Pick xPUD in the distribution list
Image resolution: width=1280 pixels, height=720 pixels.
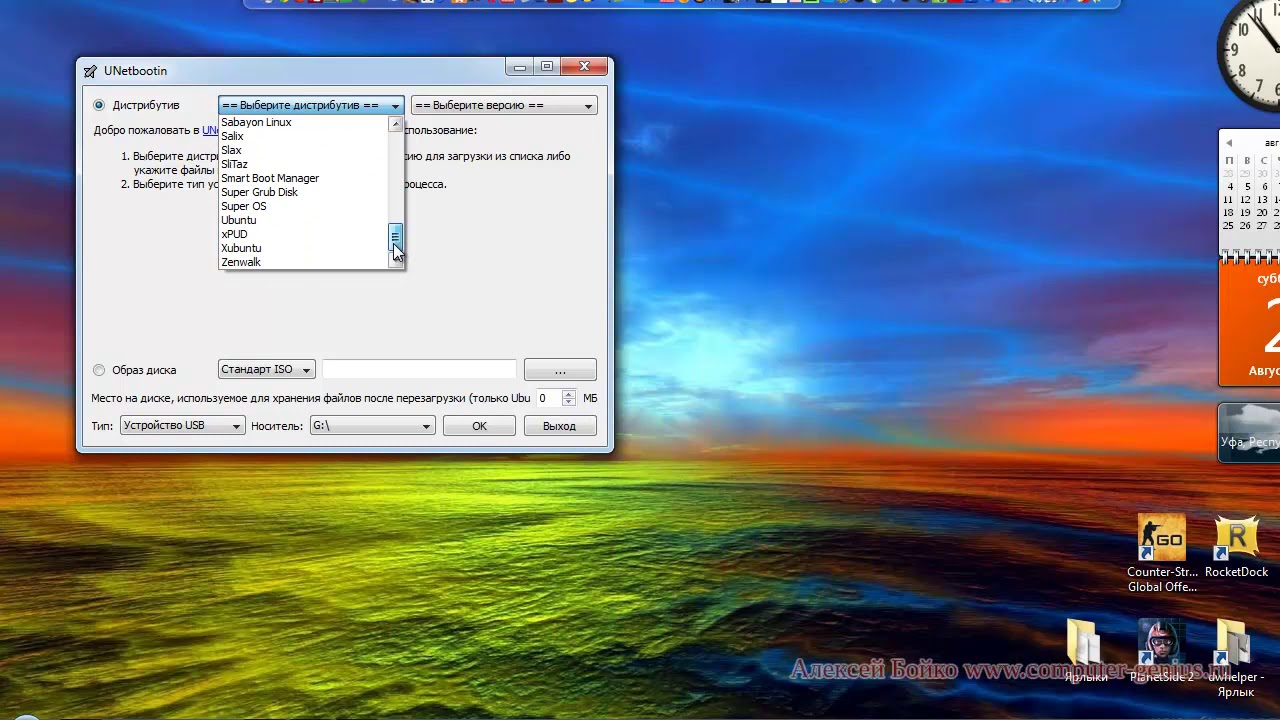pyautogui.click(x=304, y=234)
